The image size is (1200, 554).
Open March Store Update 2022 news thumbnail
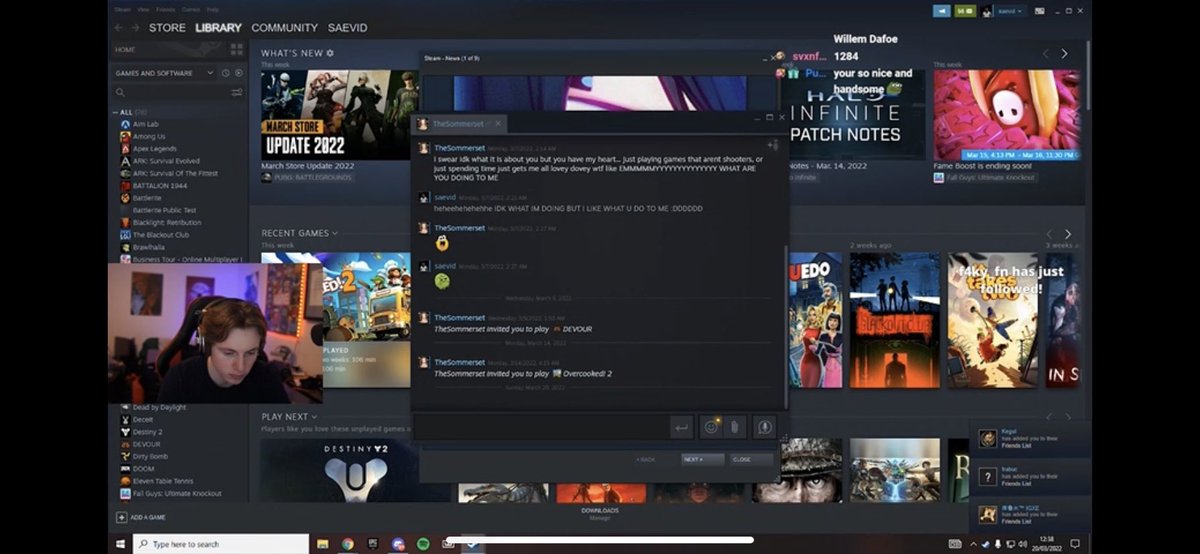tap(338, 115)
